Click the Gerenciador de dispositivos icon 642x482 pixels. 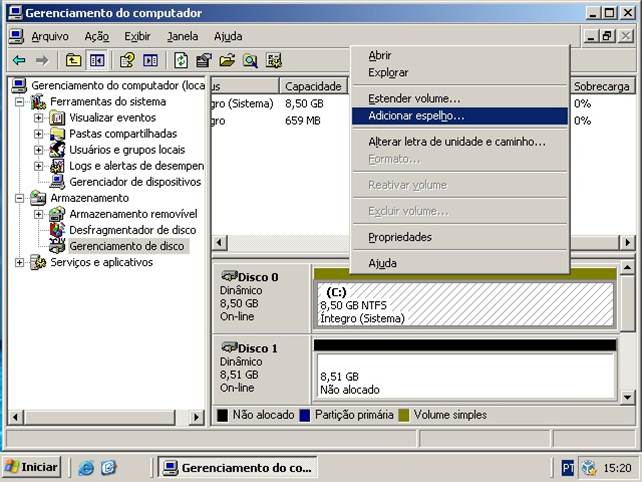tap(57, 182)
